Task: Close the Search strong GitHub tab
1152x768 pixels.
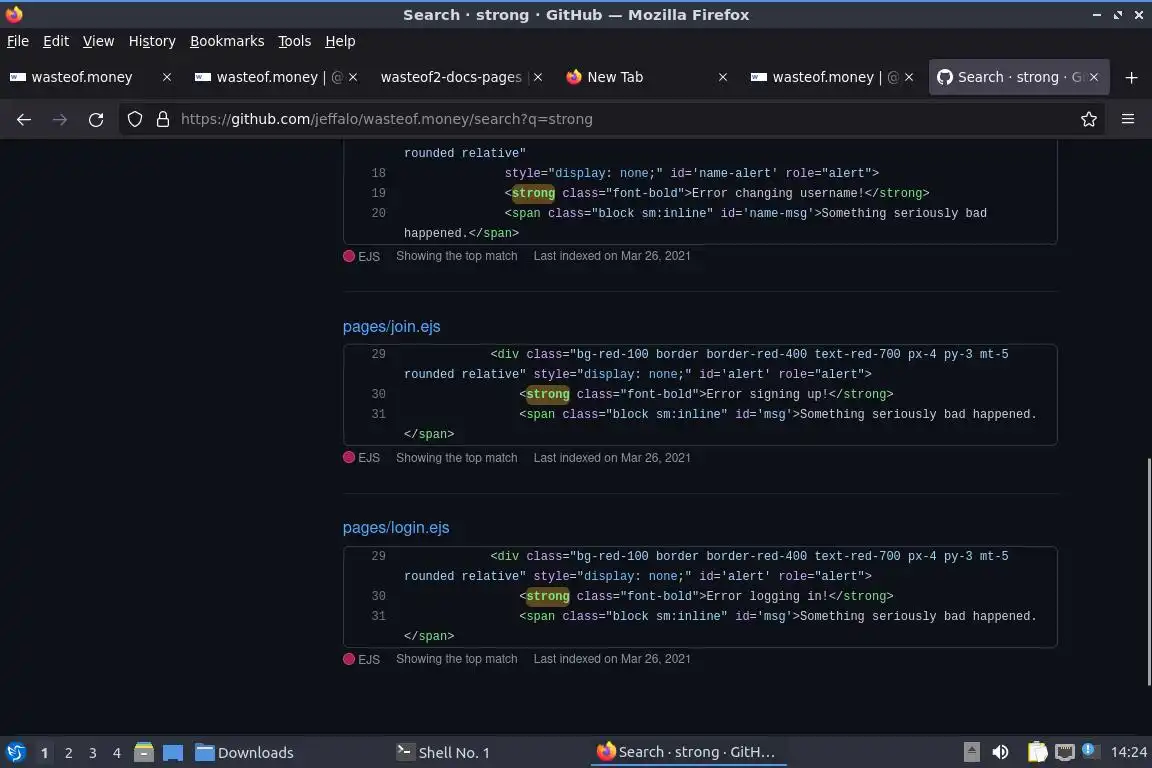Action: pos(1094,77)
